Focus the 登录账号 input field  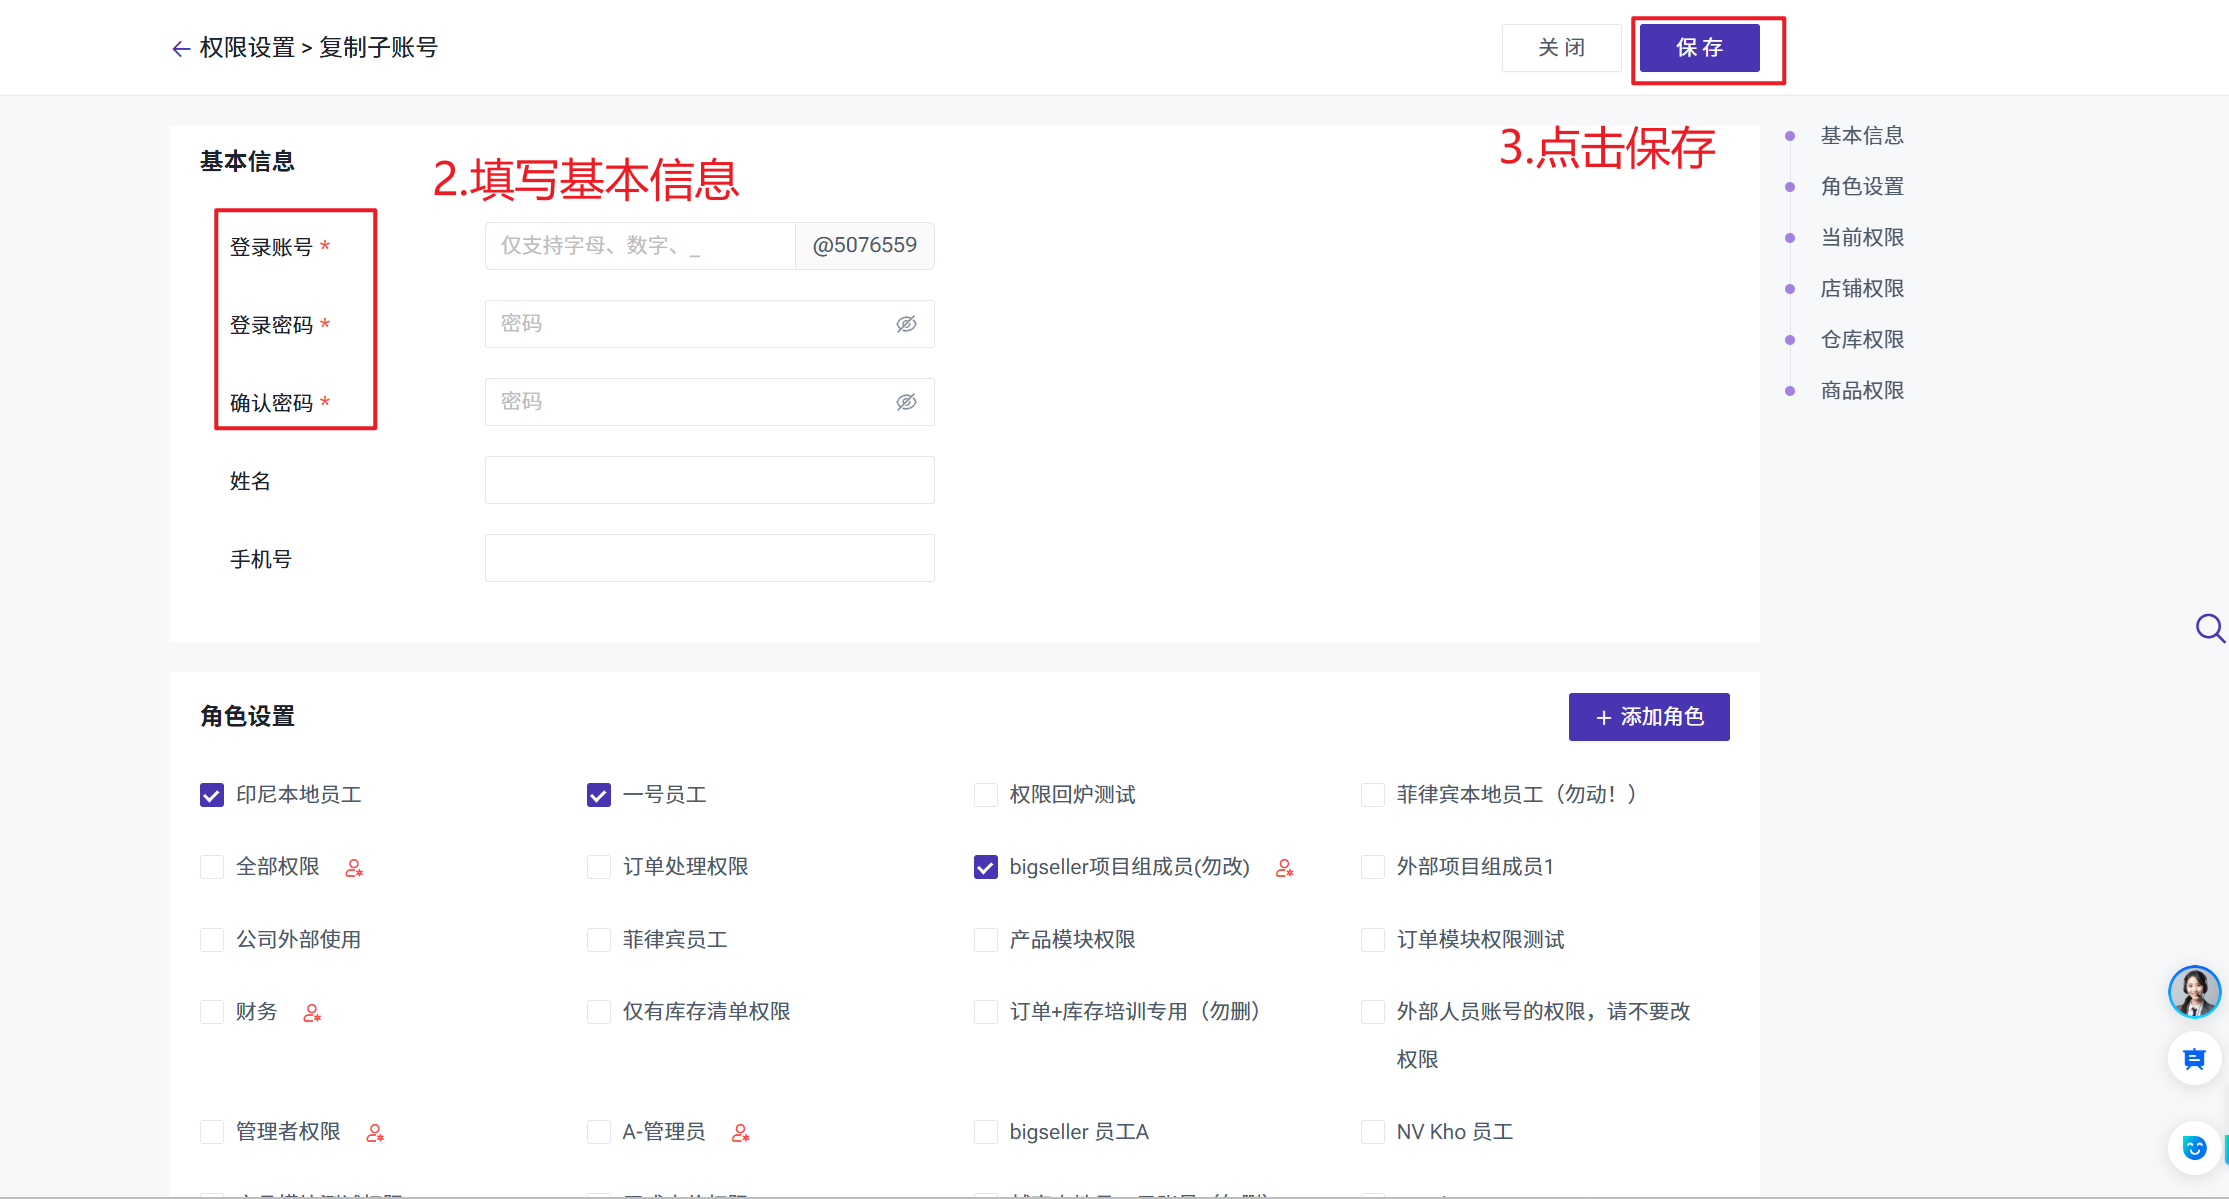click(640, 246)
